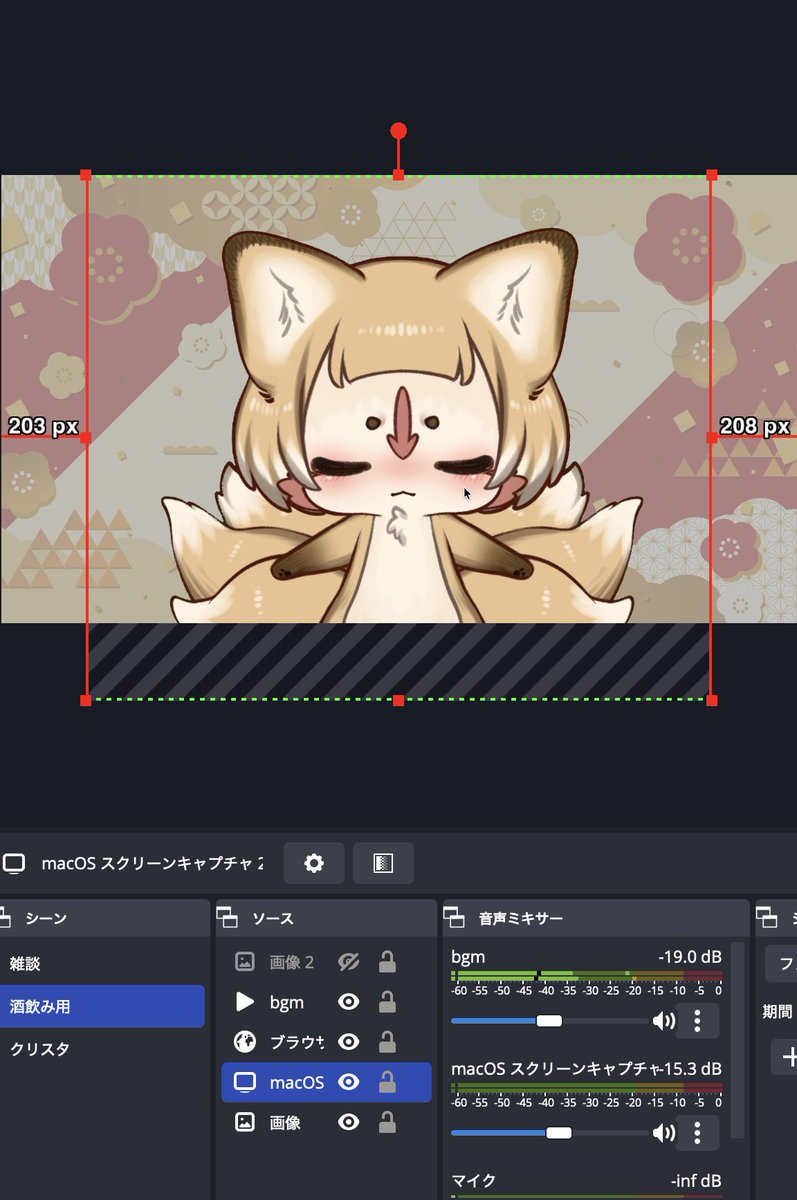The height and width of the screenshot is (1200, 797).
Task: Click the 音声ミキサー dock panel icon
Action: point(454,918)
